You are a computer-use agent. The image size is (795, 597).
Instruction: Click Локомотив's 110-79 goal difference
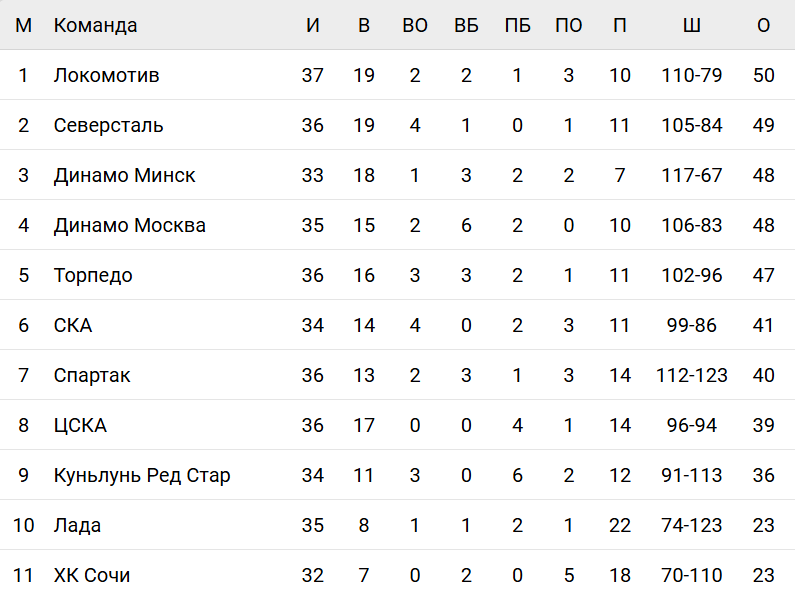[692, 75]
